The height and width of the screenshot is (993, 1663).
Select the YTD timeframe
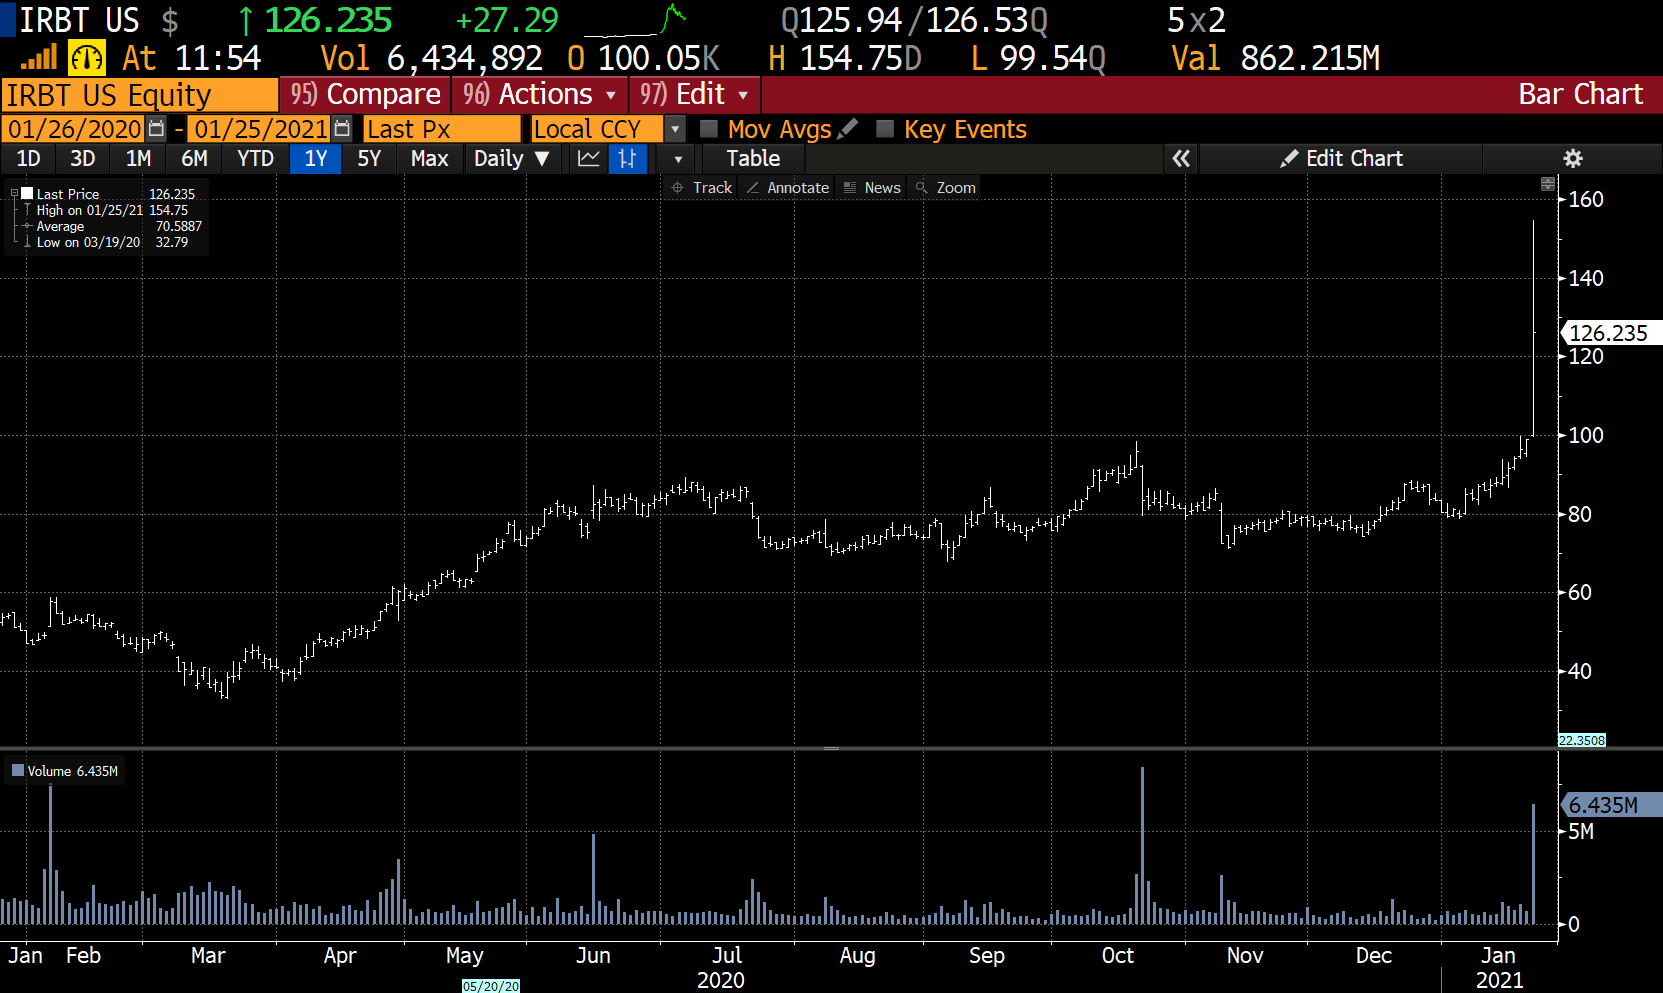point(255,158)
